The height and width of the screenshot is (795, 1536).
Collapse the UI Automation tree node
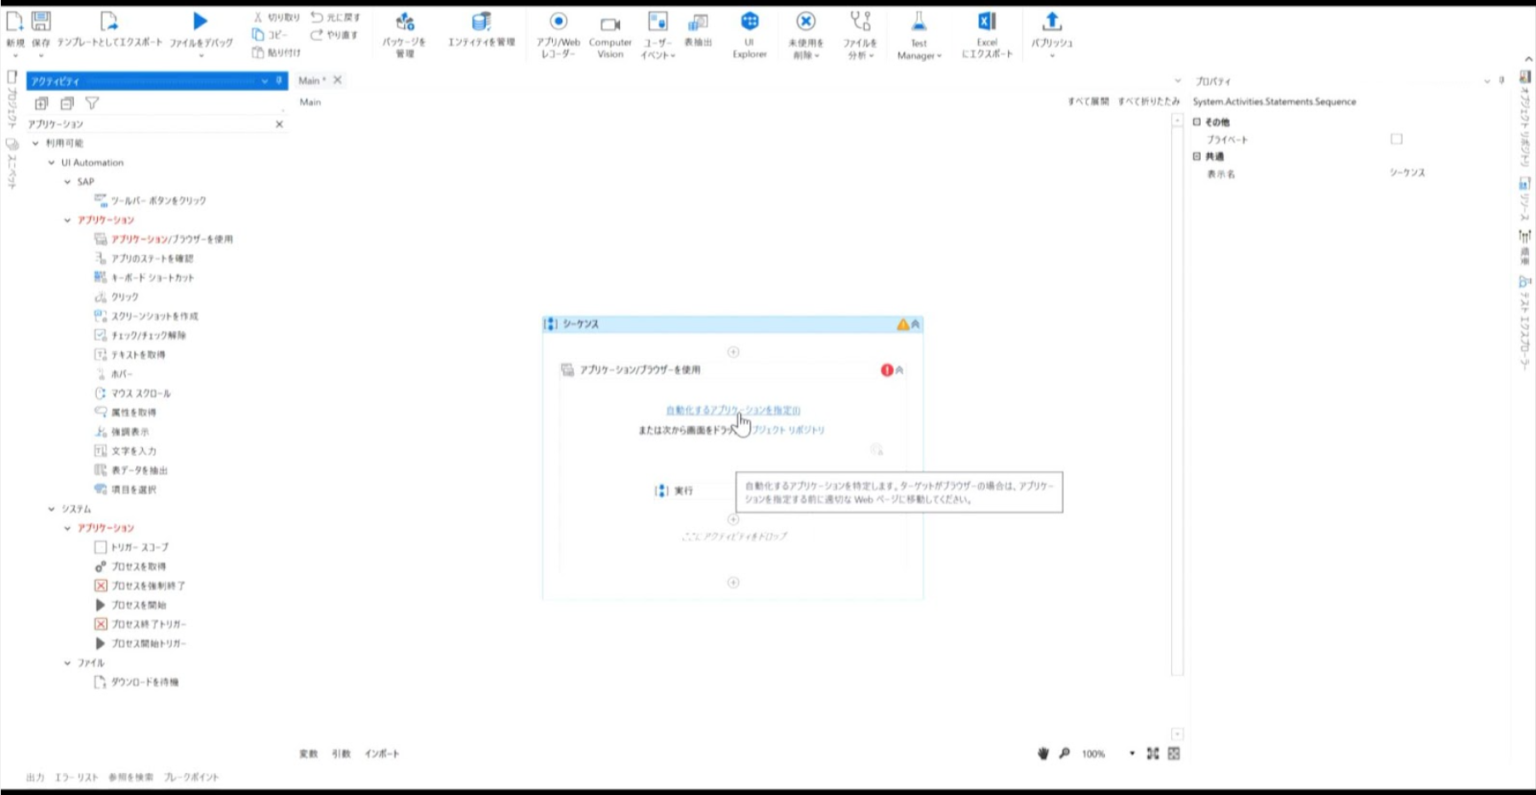tap(52, 162)
